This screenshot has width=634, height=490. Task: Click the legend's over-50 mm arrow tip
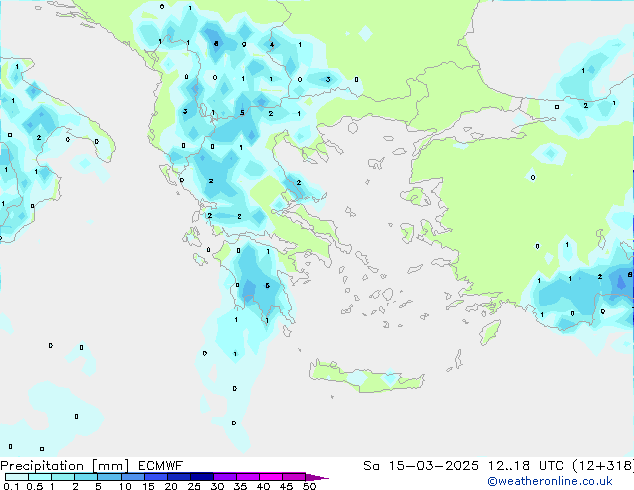(x=317, y=477)
